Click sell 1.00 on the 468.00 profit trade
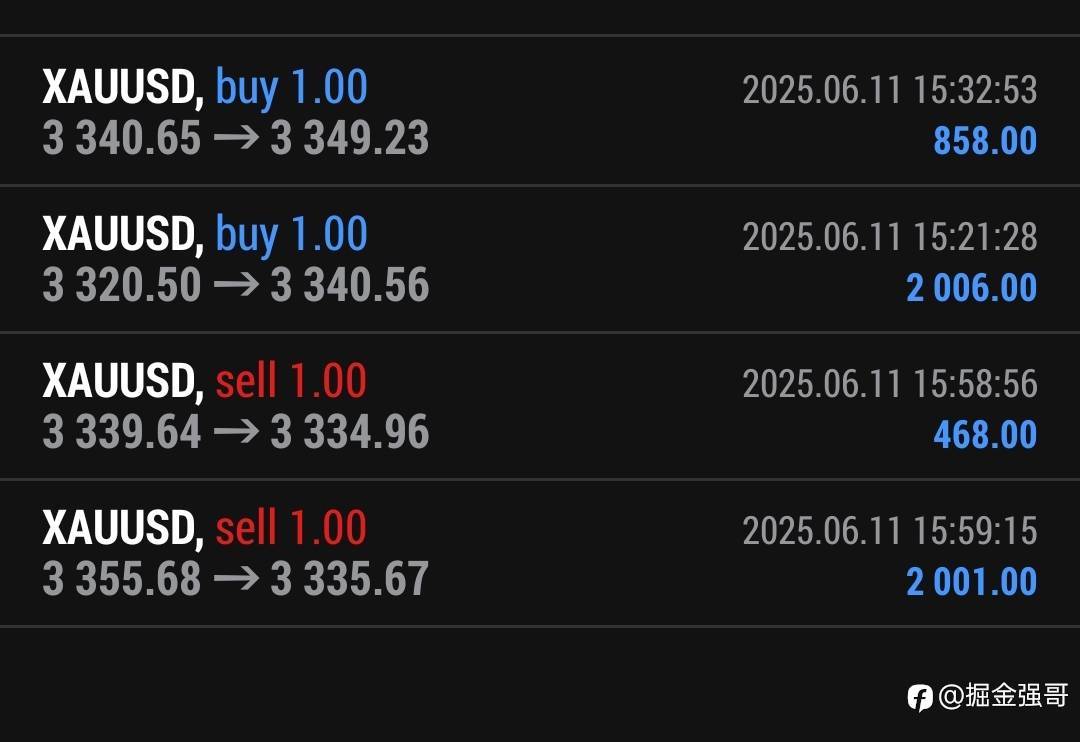 click(x=291, y=382)
